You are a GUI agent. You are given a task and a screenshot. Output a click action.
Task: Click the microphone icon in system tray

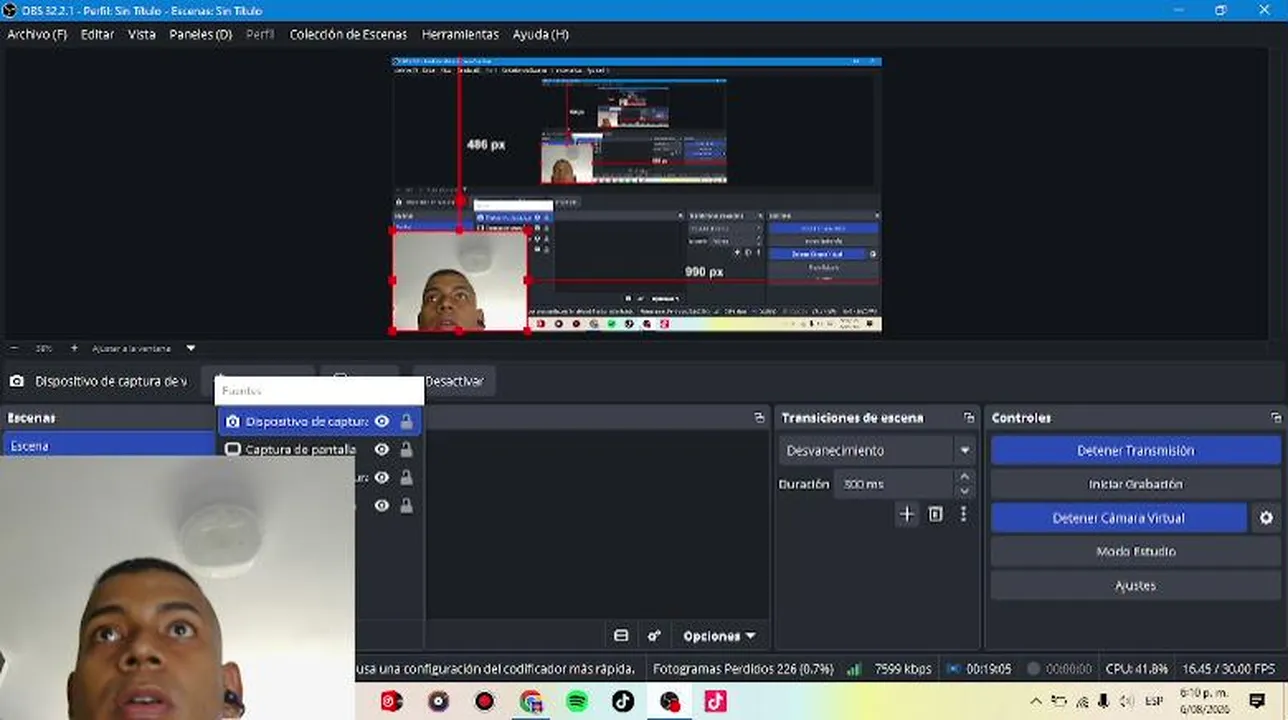tap(1103, 700)
